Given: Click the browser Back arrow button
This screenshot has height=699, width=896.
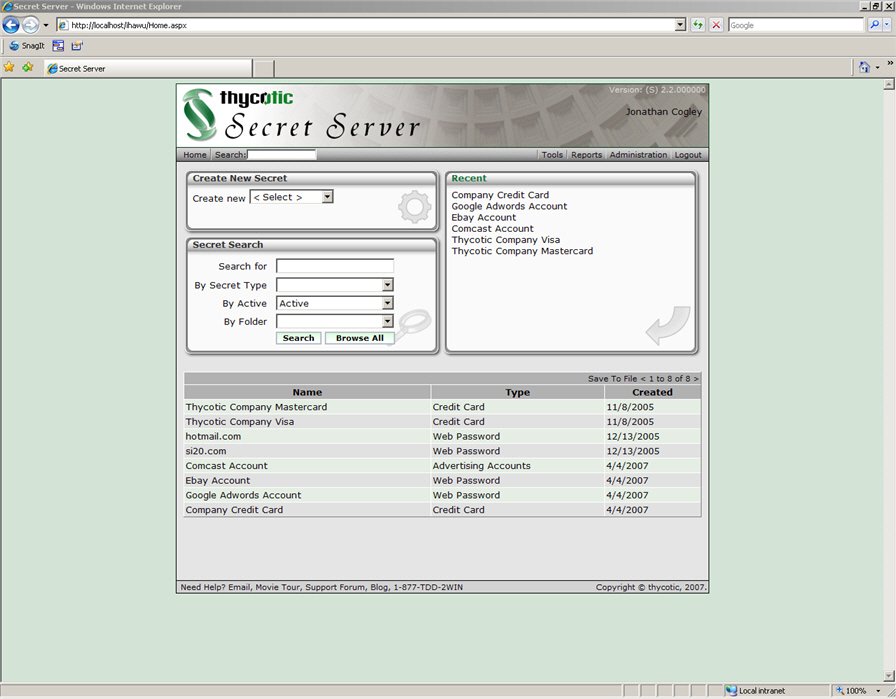Looking at the screenshot, I should click(11, 25).
